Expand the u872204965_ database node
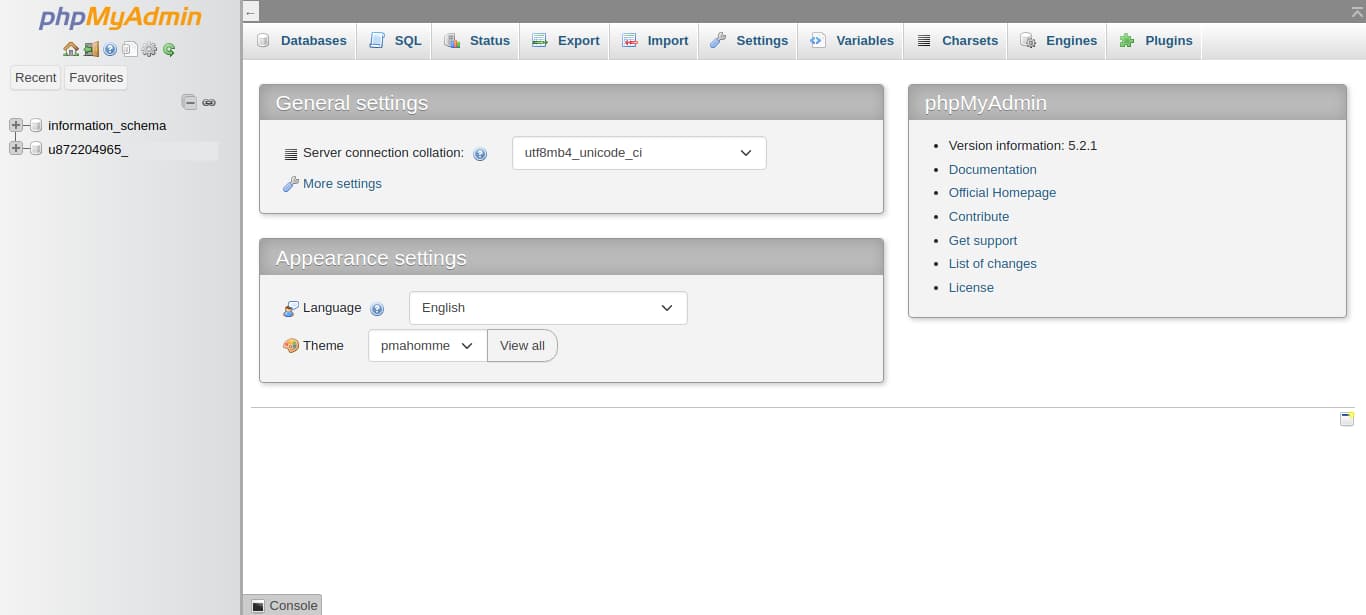1366x615 pixels. (15, 149)
